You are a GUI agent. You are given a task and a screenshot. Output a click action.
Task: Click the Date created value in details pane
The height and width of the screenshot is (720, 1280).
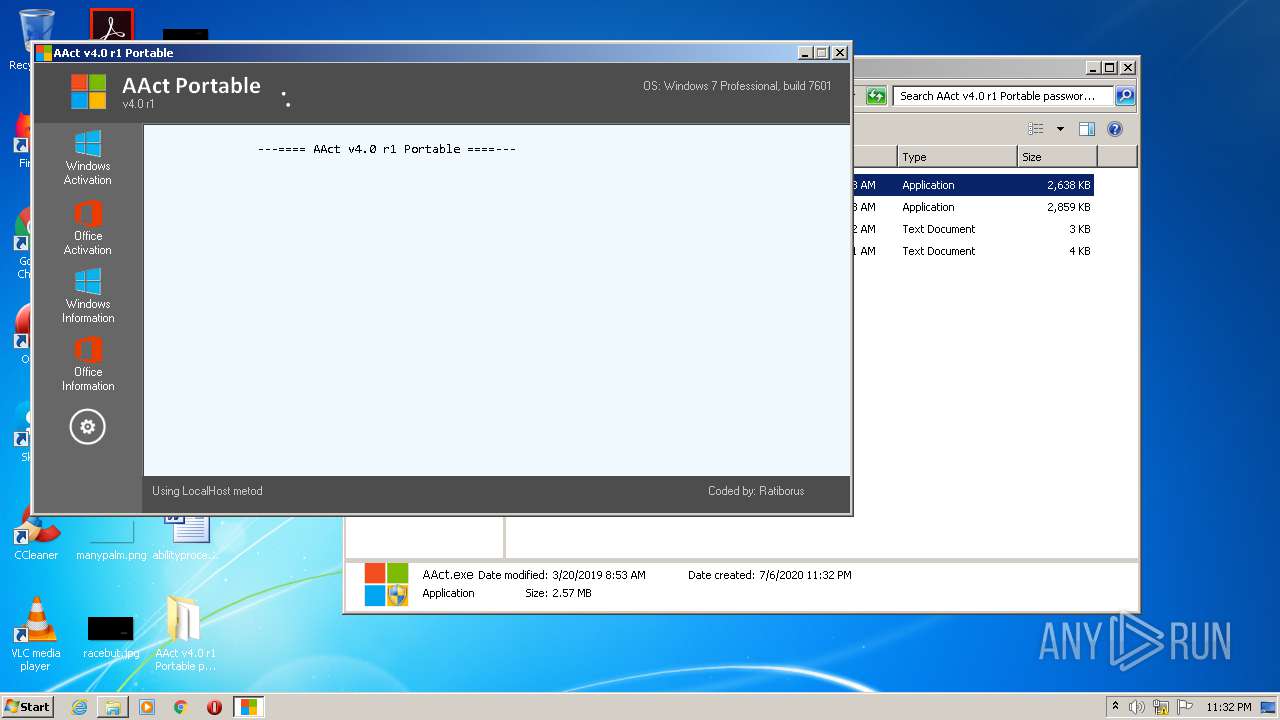pyautogui.click(x=805, y=575)
